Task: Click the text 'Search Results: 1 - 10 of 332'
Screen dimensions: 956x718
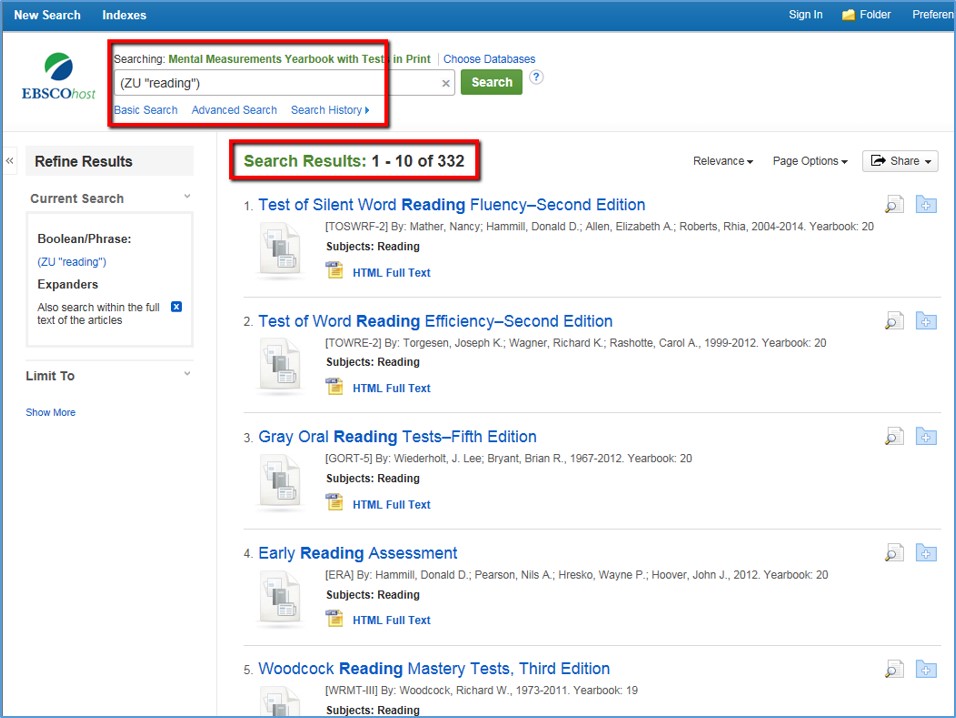Action: [x=354, y=161]
